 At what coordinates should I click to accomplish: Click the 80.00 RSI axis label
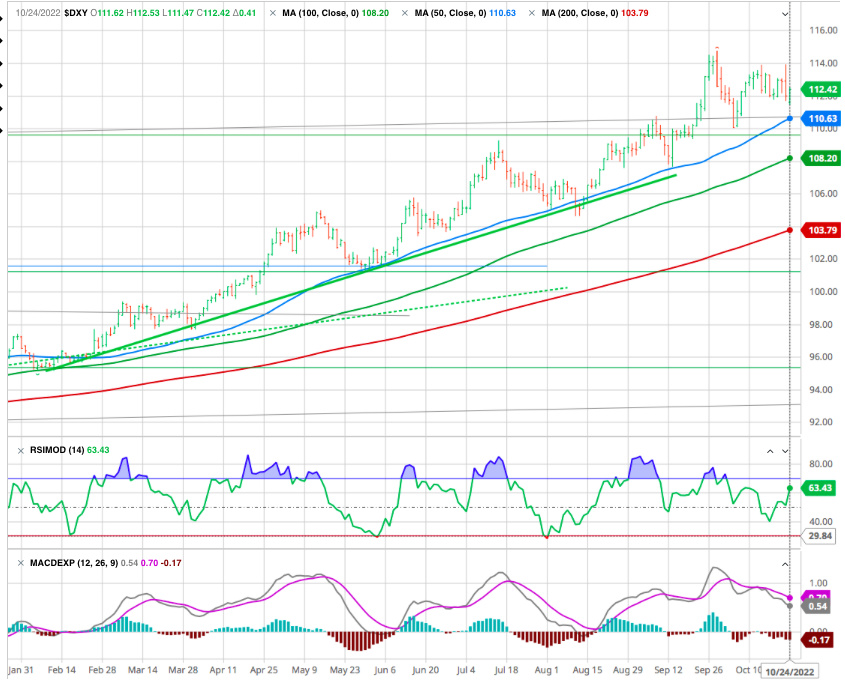pyautogui.click(x=821, y=464)
